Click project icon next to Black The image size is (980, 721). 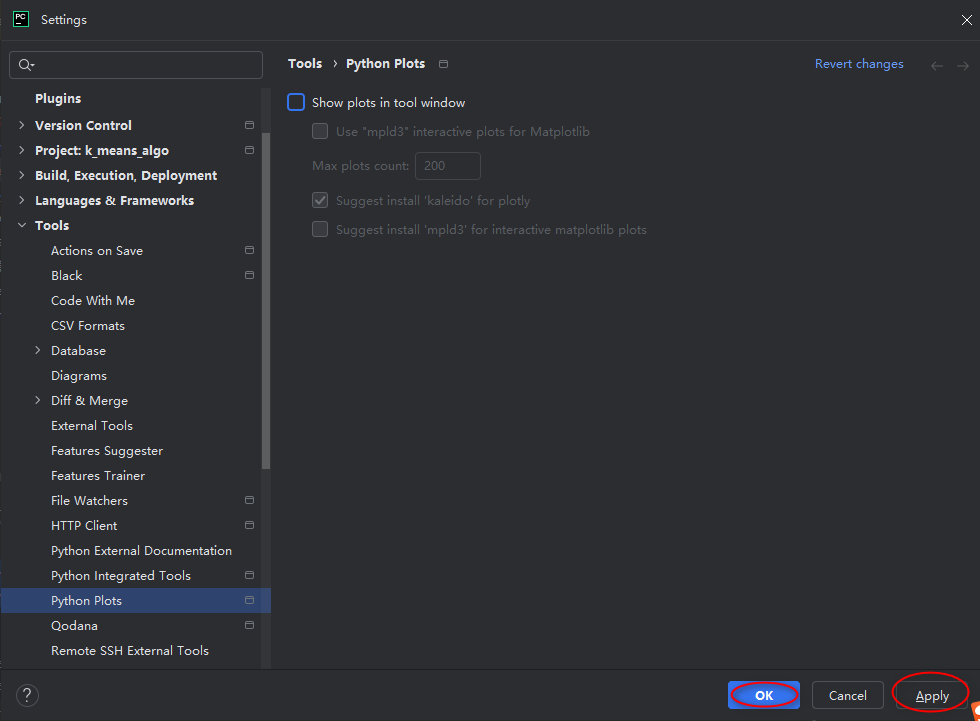click(x=249, y=275)
